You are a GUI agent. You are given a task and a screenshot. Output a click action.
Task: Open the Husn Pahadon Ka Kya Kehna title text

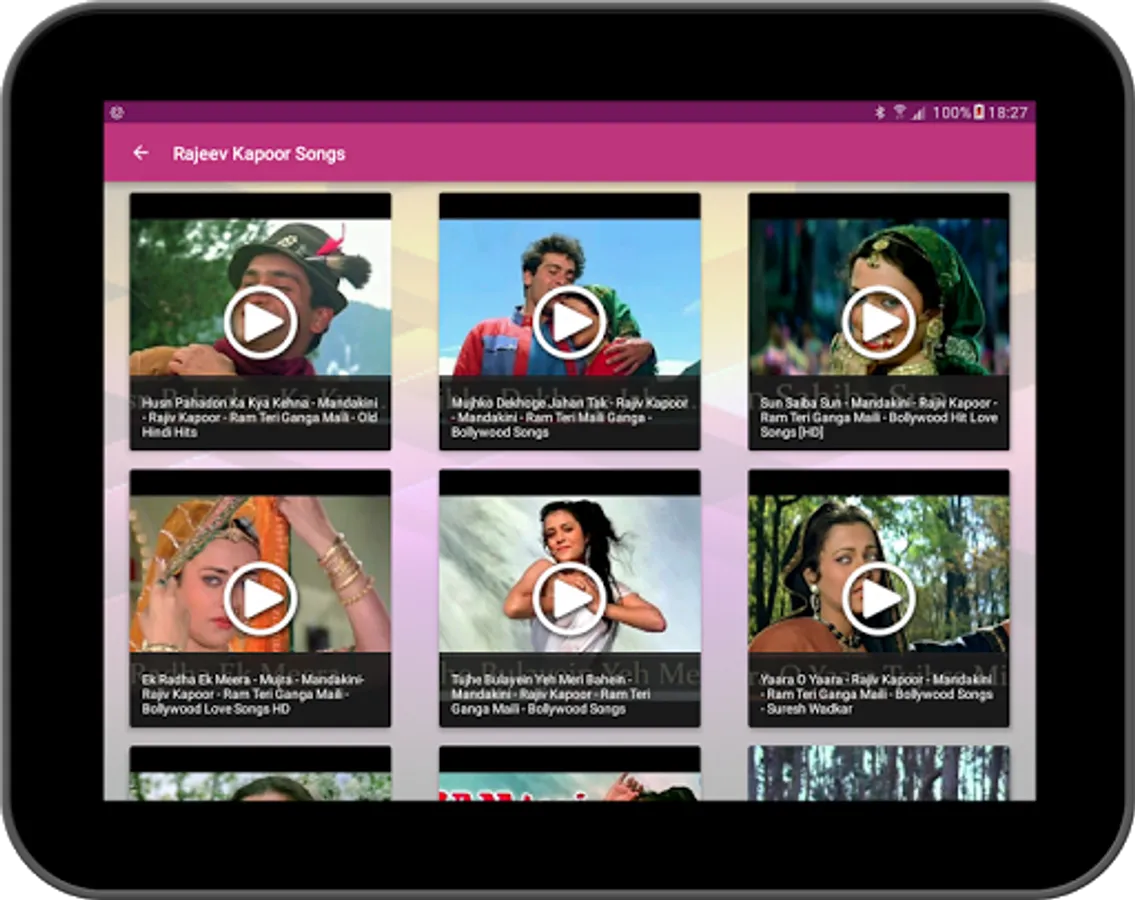point(260,417)
